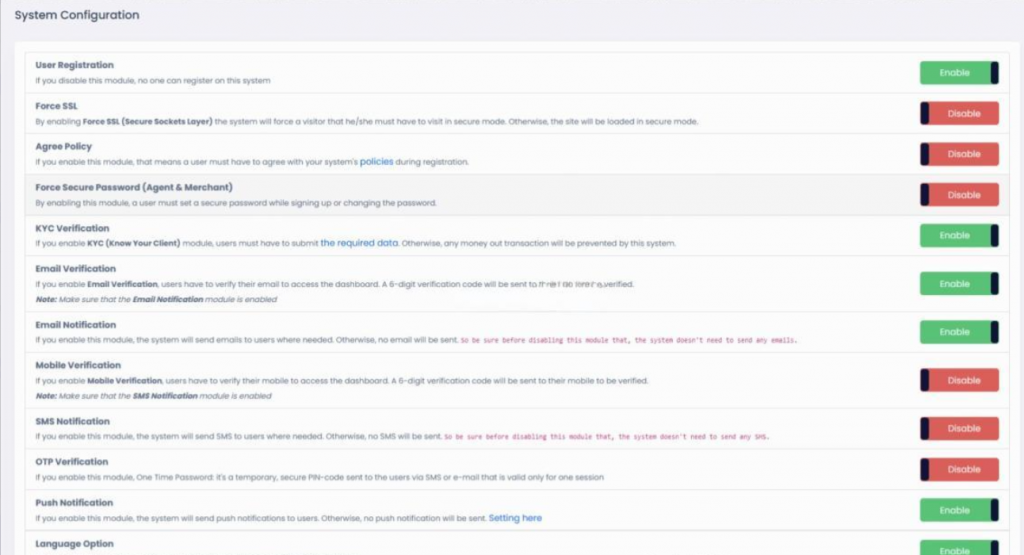Toggle the Agree Policy Disable switch
1024x555 pixels.
coord(959,154)
